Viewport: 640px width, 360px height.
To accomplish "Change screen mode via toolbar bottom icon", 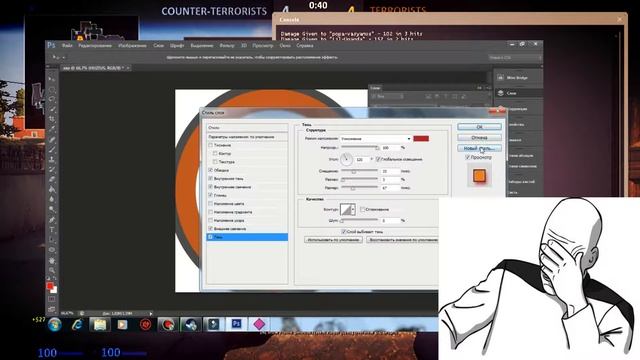I will pos(52,309).
